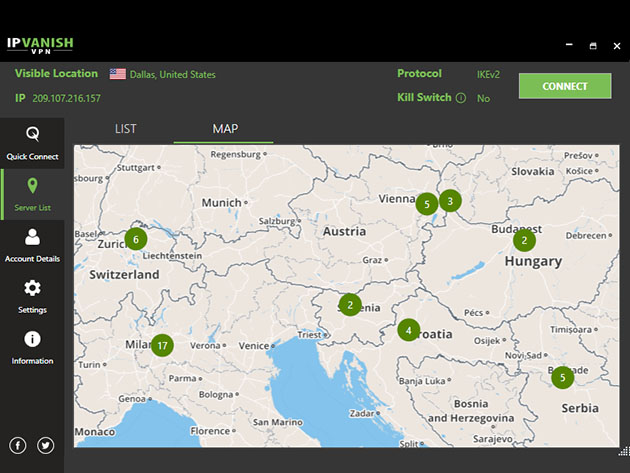
Task: Click the Bosnia and Herzegovina map label
Action: coord(471,411)
